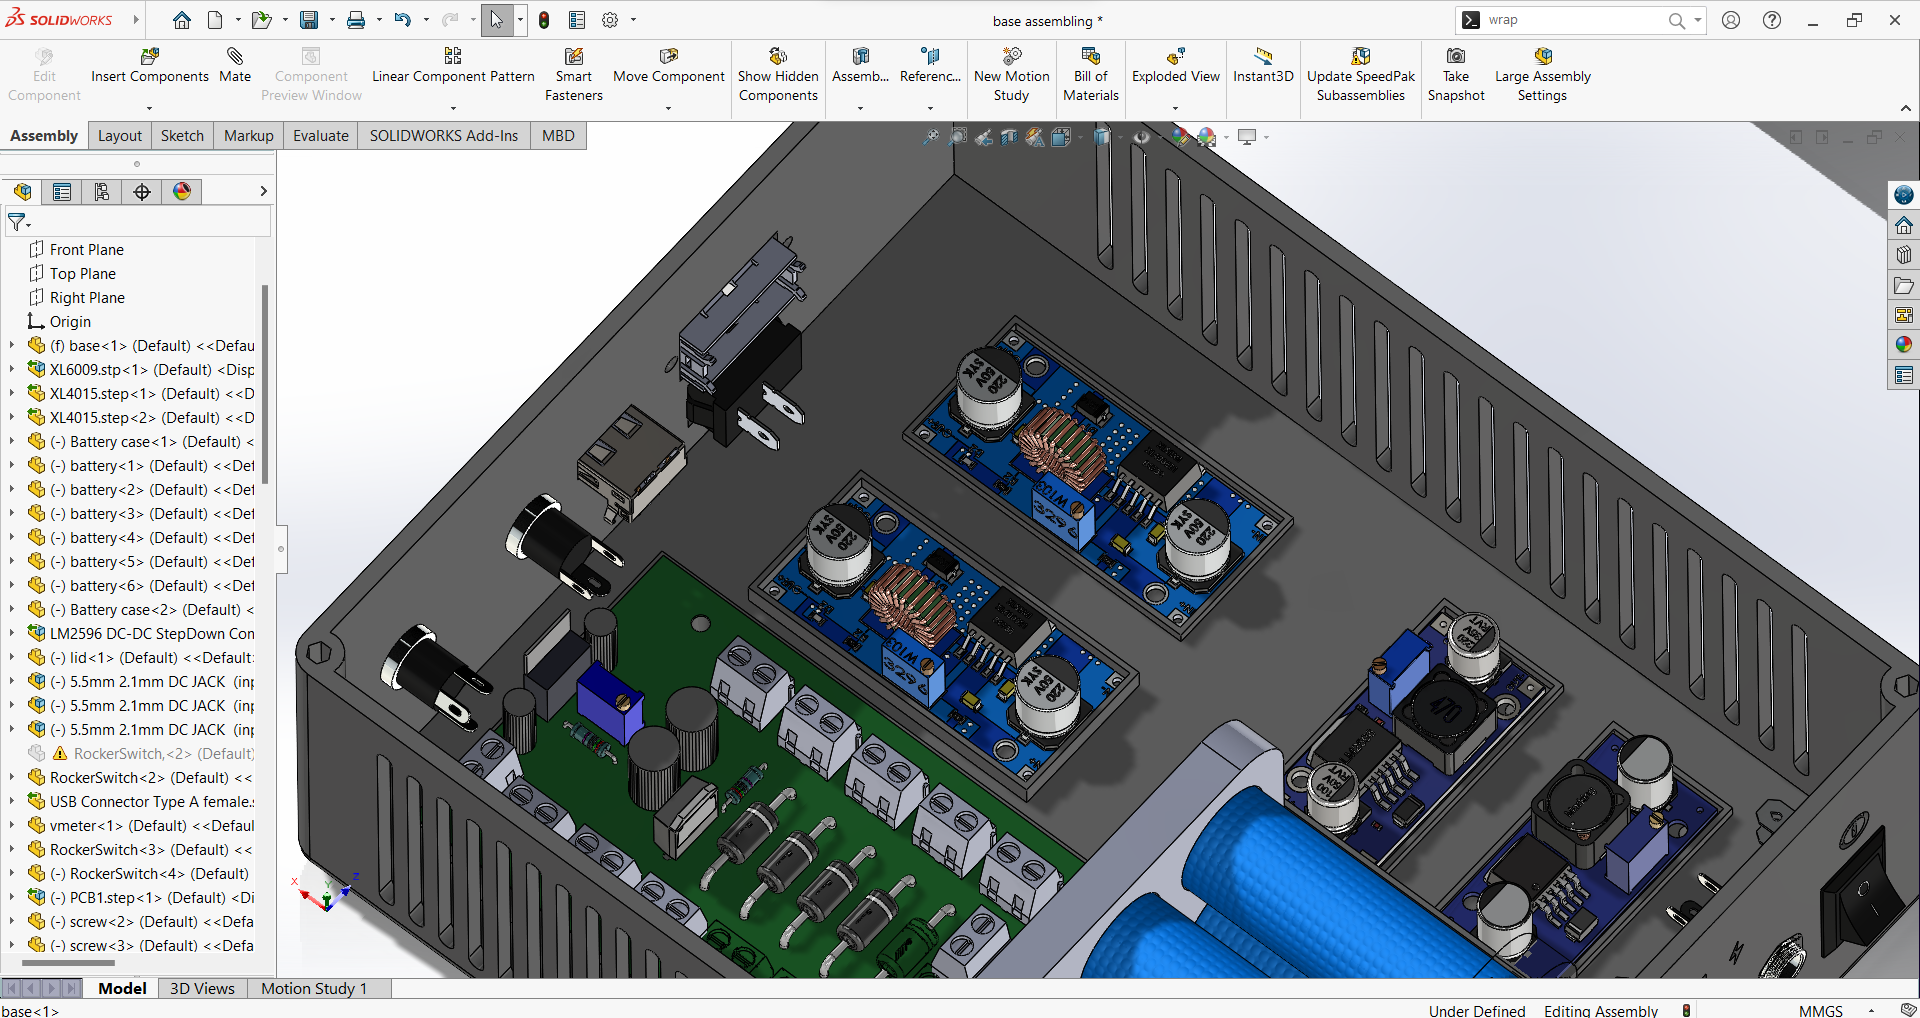This screenshot has width=1920, height=1018.
Task: Toggle the Section View in heads-up toolbar
Action: pyautogui.click(x=1008, y=137)
